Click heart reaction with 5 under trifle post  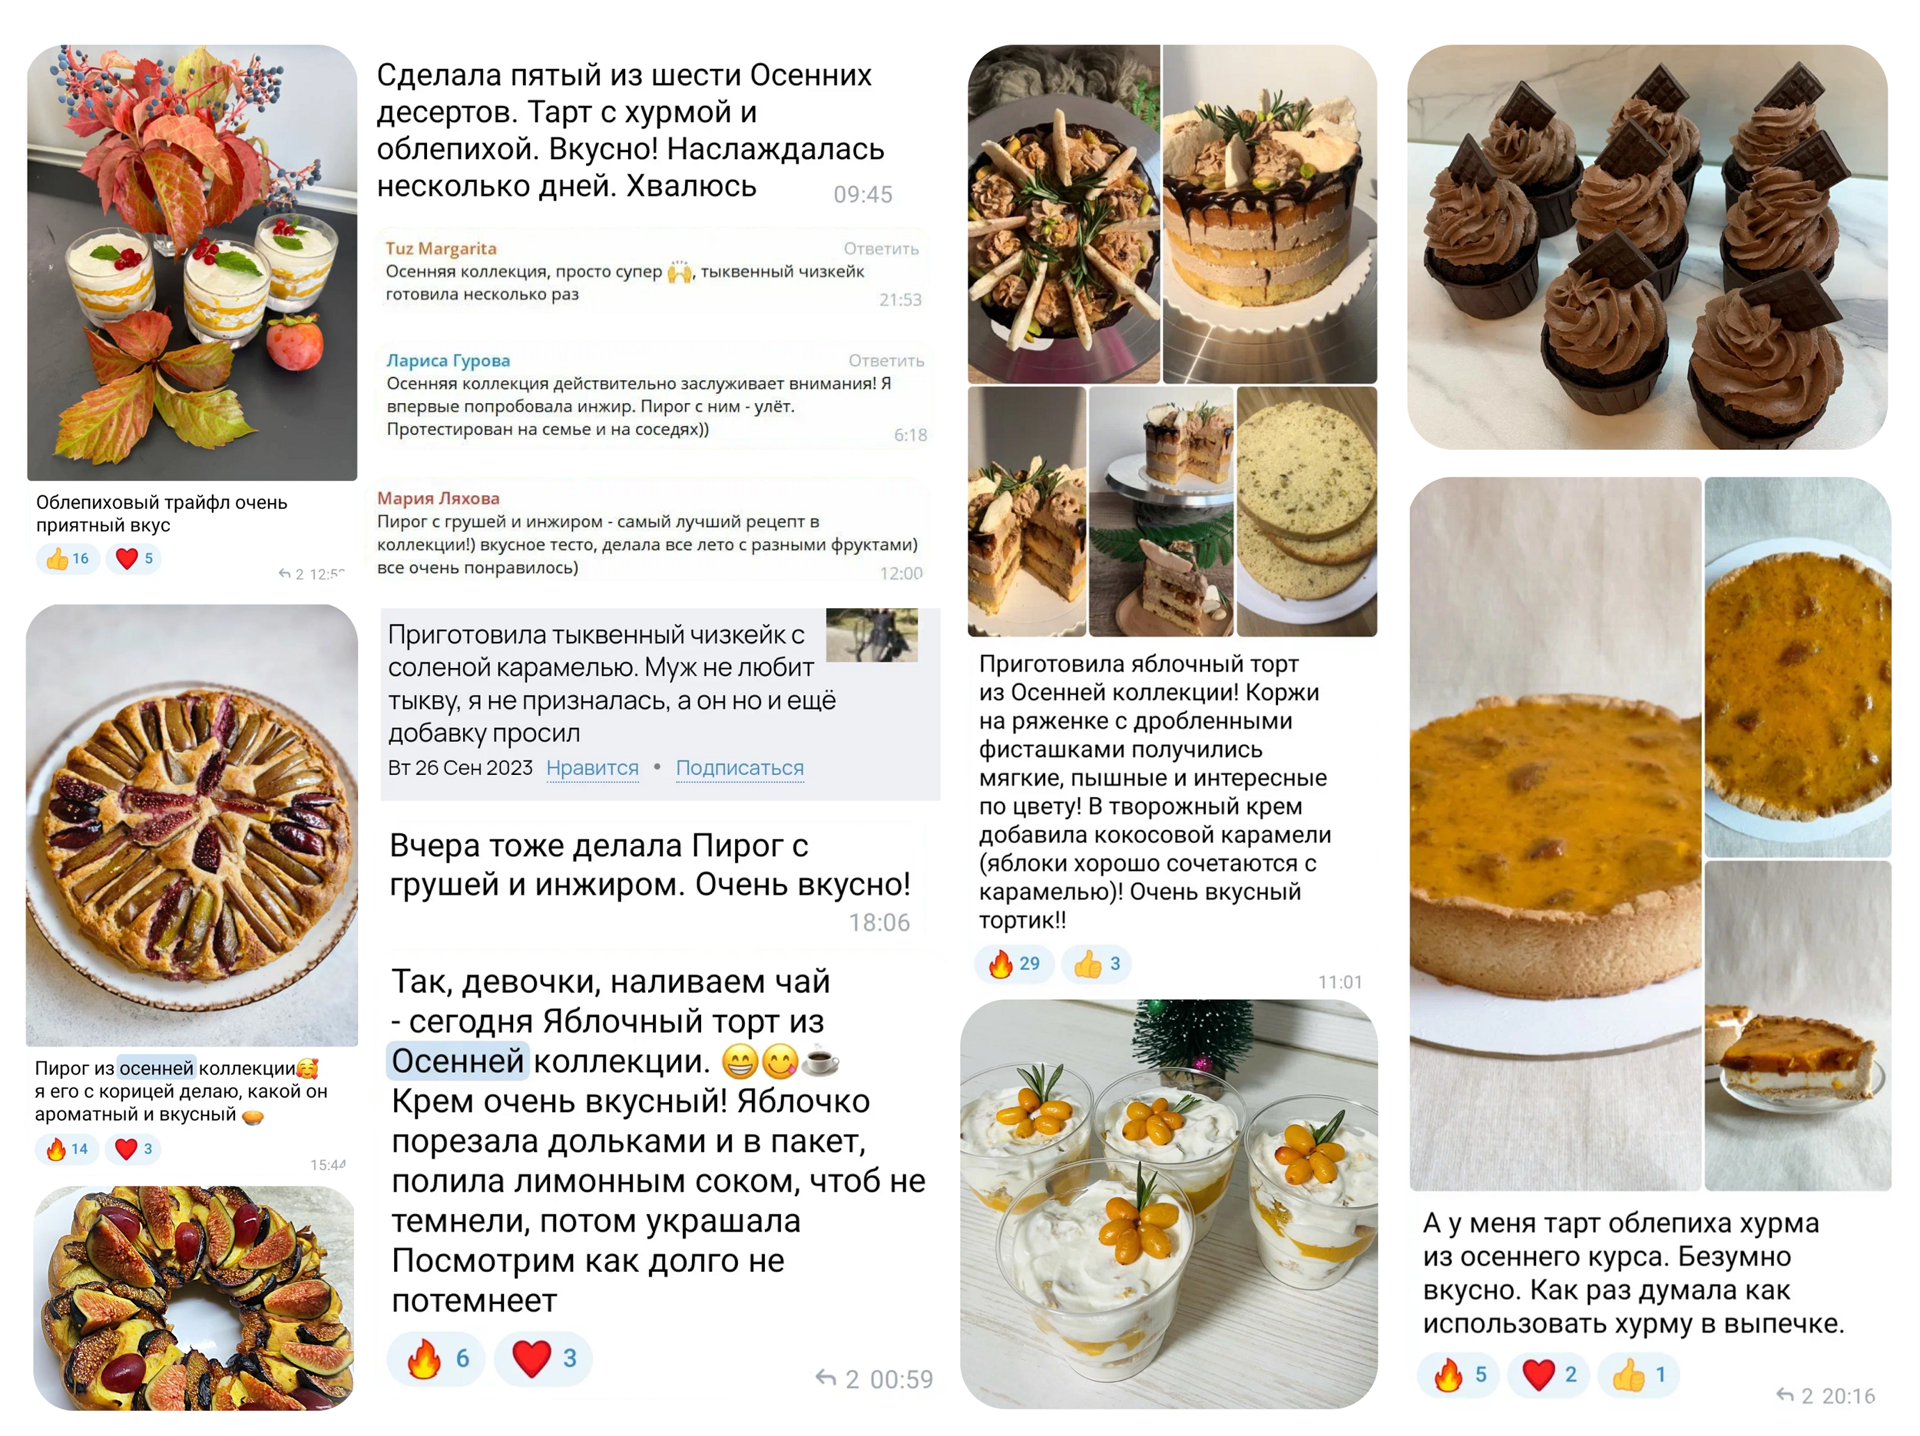click(x=135, y=559)
